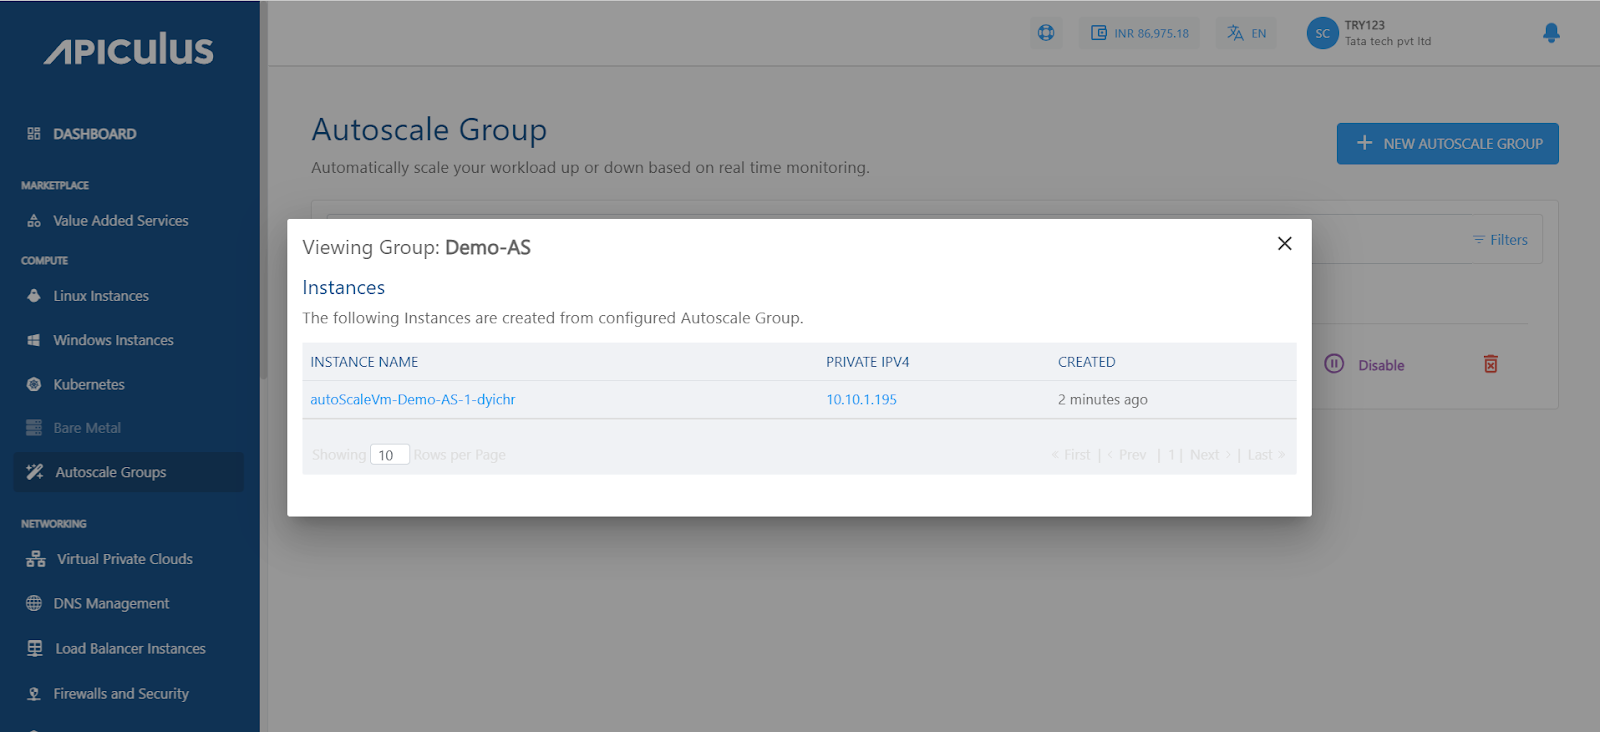Image resolution: width=1600 pixels, height=732 pixels.
Task: Open Load Balancer Instances
Action: [x=130, y=648]
